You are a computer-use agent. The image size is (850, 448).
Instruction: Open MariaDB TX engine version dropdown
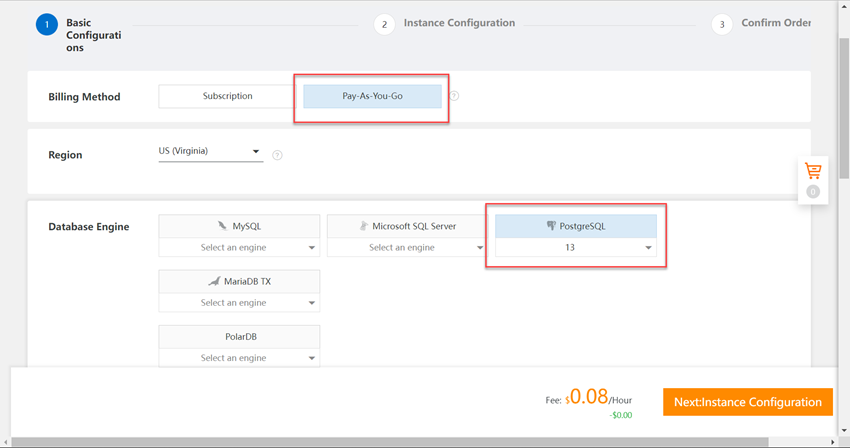pos(239,303)
